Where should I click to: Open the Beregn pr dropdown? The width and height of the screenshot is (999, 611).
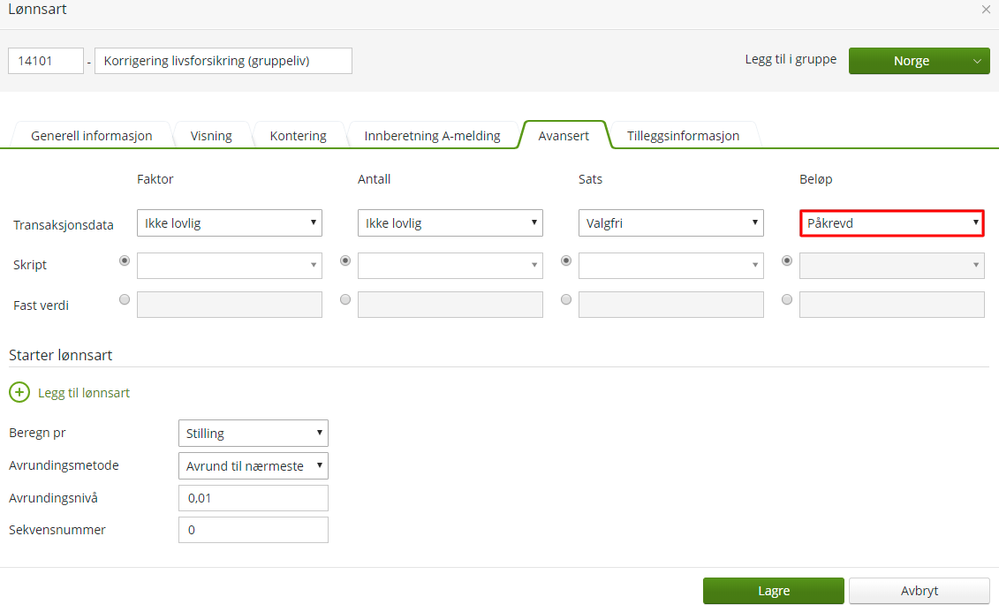(x=253, y=433)
